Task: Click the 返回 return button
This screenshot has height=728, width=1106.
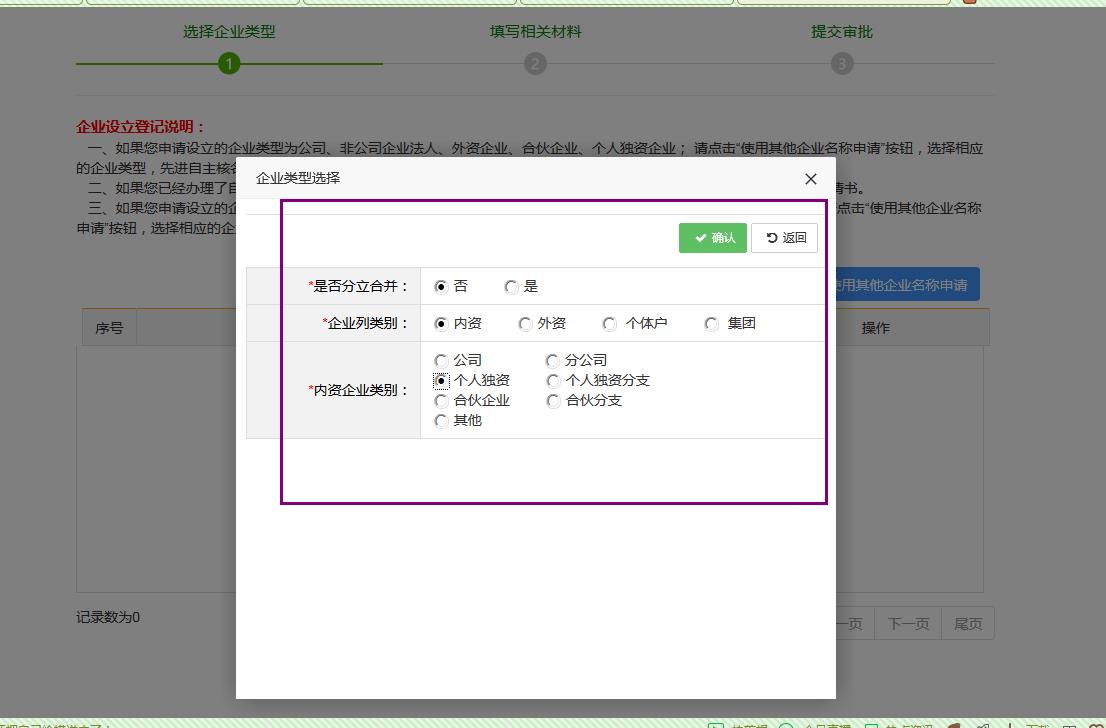Action: click(785, 238)
